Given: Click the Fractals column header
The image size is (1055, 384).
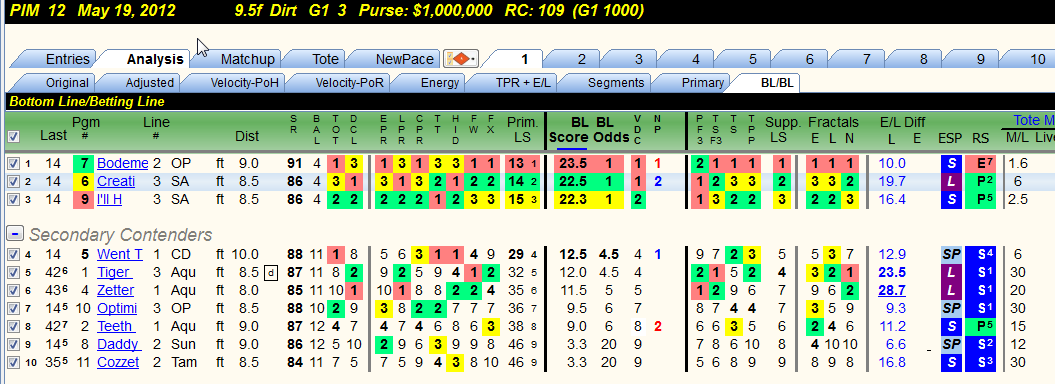Looking at the screenshot, I should coord(833,122).
